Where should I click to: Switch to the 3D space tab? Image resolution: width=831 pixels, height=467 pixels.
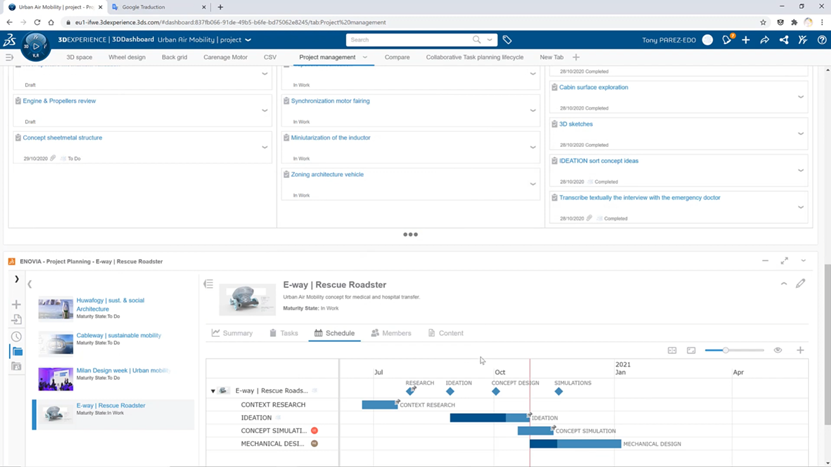(x=79, y=57)
